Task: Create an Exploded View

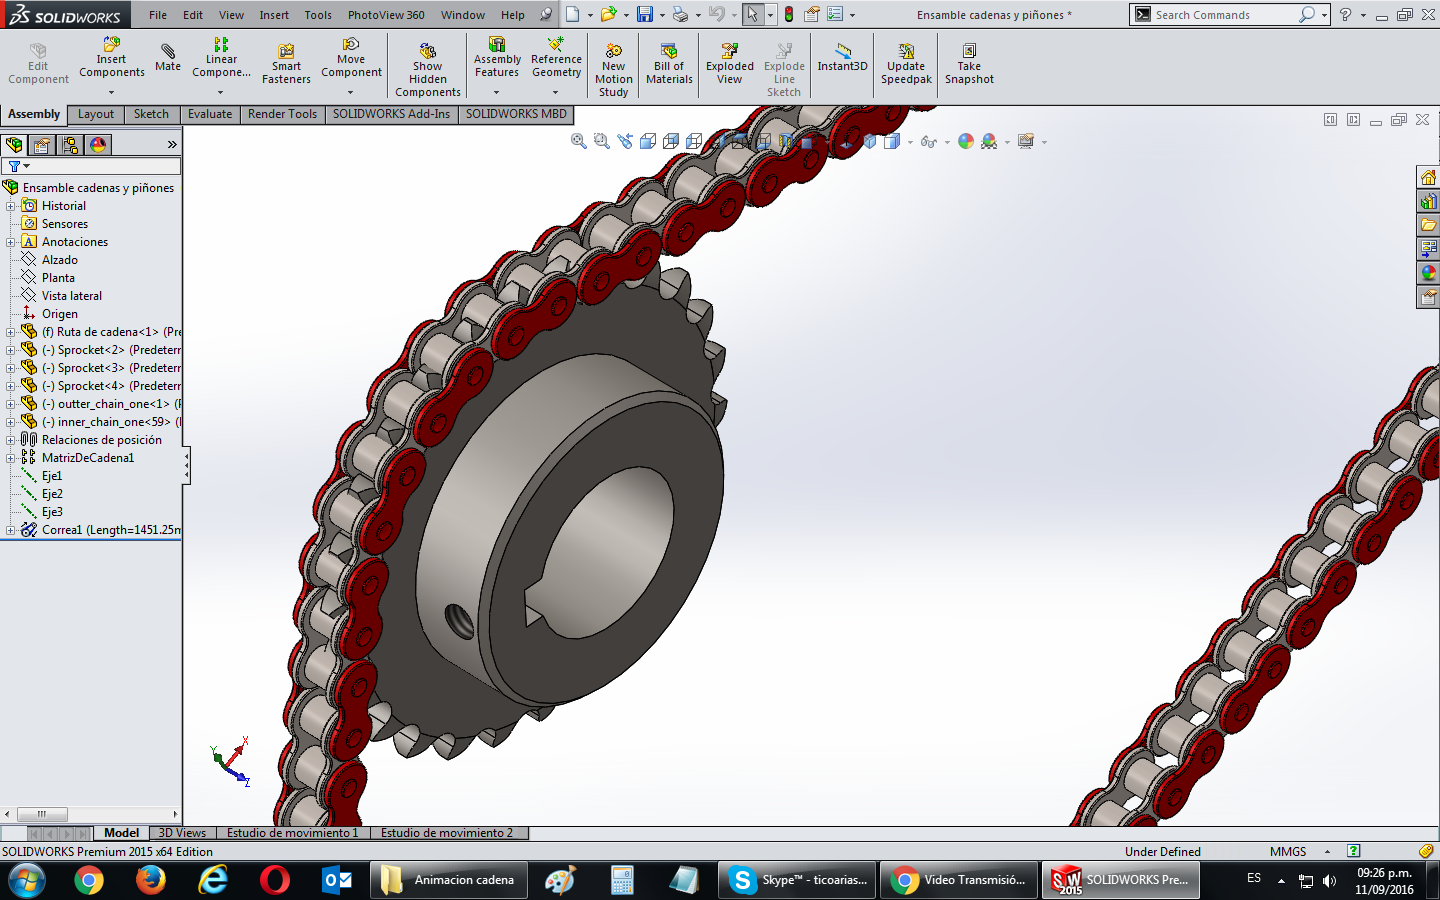Action: (729, 64)
